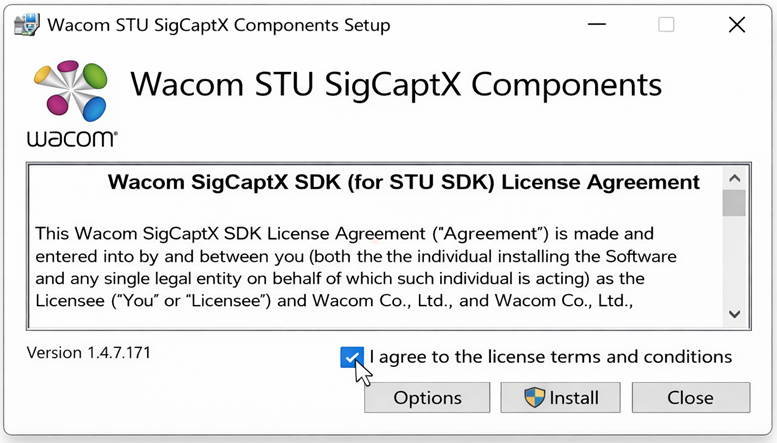Click the empty scrollbar track below the thumb
This screenshot has width=777, height=443.
[x=734, y=260]
